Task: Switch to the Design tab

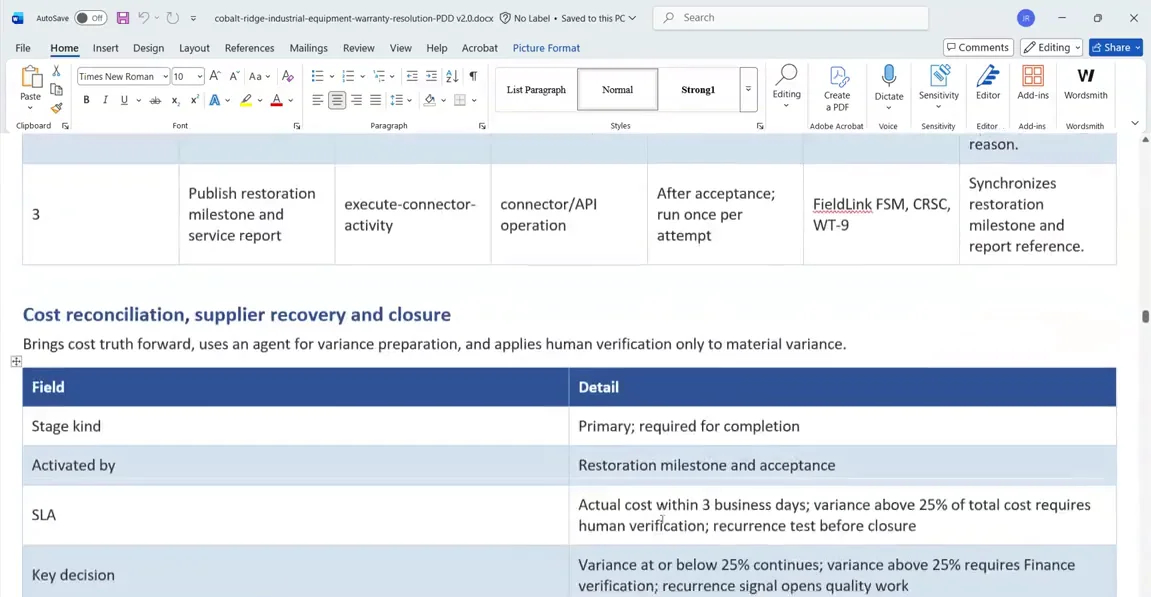Action: tap(148, 48)
